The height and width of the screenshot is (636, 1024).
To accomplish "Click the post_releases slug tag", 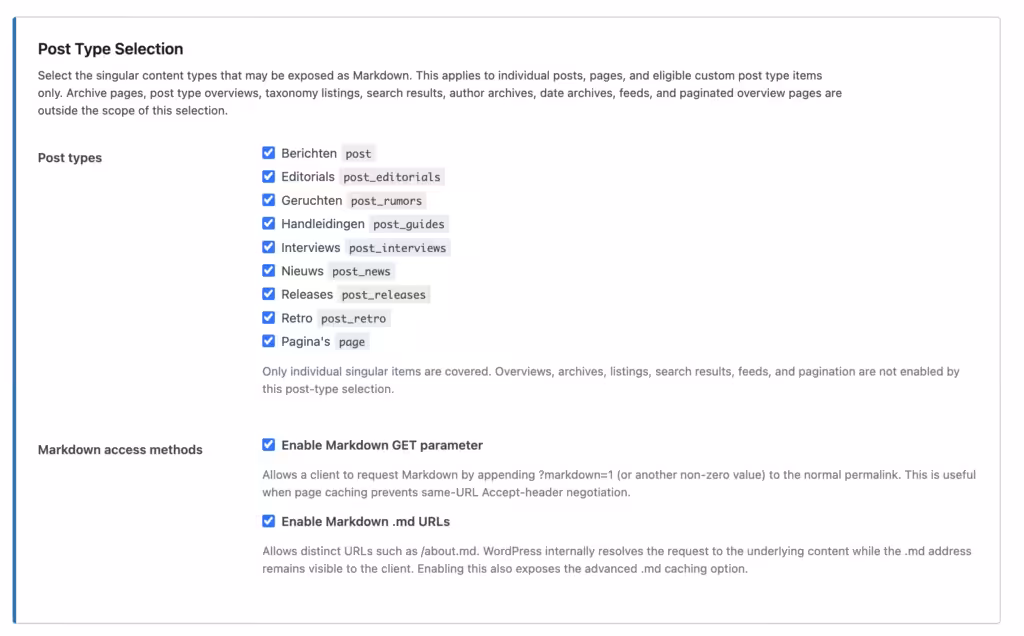I will pos(384,294).
